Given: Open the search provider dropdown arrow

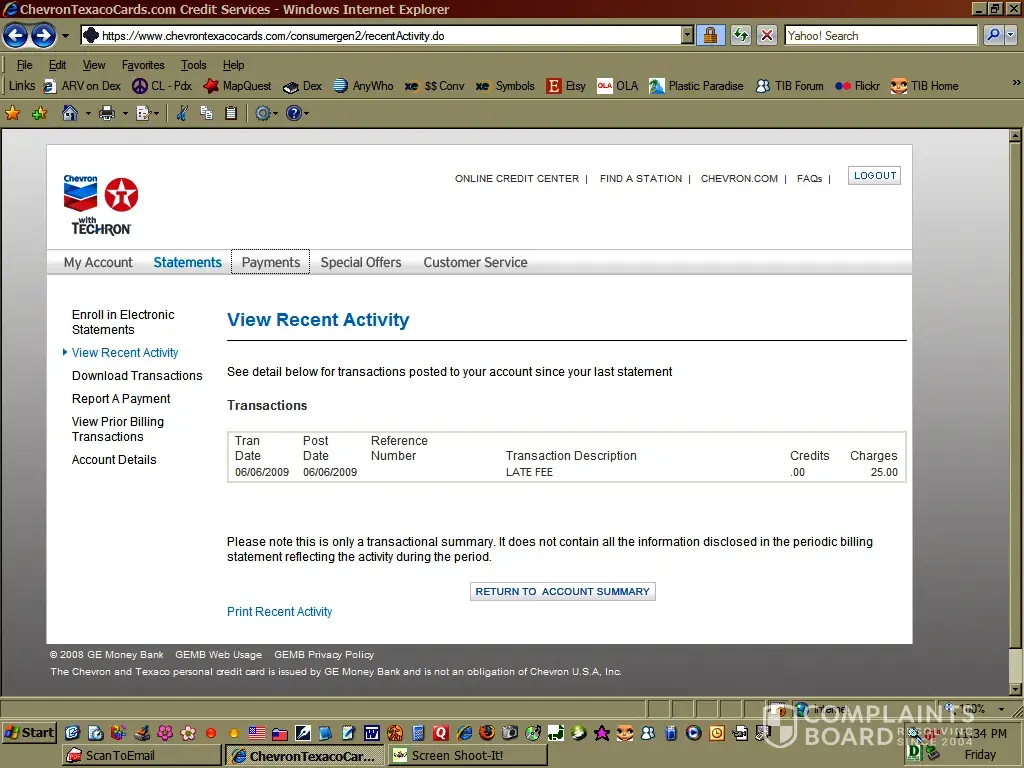Looking at the screenshot, I should pos(1011,36).
